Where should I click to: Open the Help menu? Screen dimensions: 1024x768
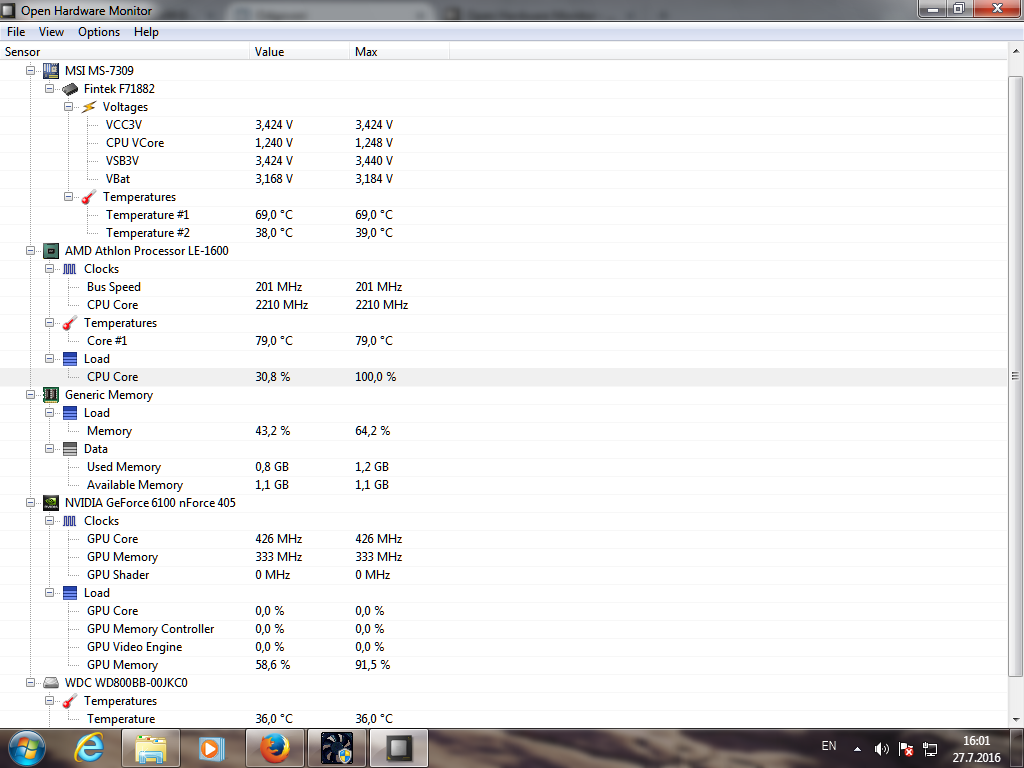146,32
